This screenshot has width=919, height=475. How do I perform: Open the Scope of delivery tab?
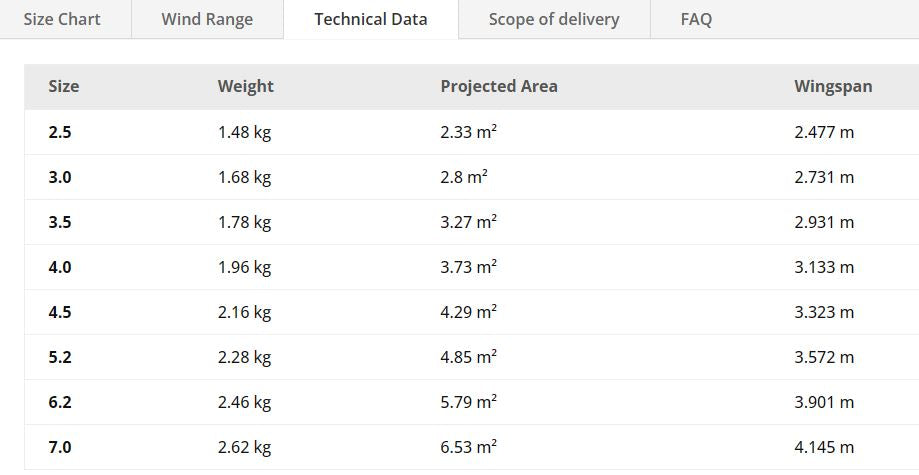pos(553,19)
